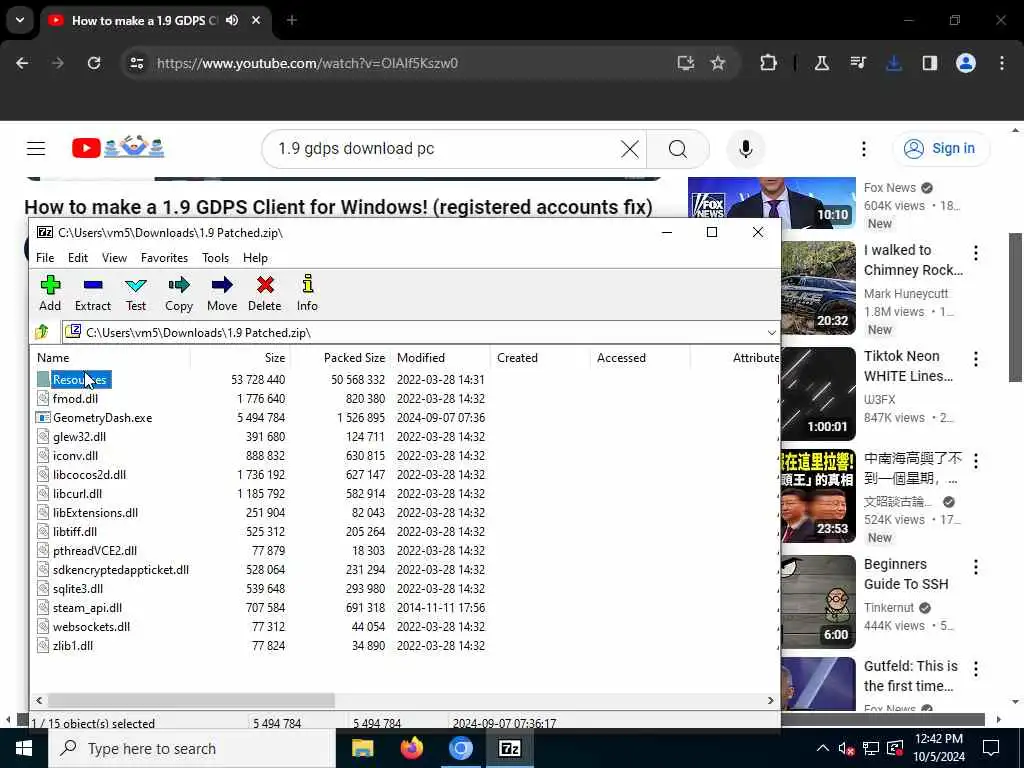Select the Move toolbar icon
This screenshot has height=768, width=1024.
222,293
